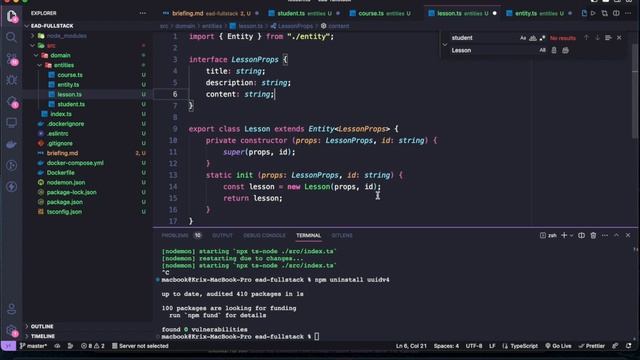Toggle Preserve Case in replace field
This screenshot has height=360, width=640.
click(x=542, y=50)
